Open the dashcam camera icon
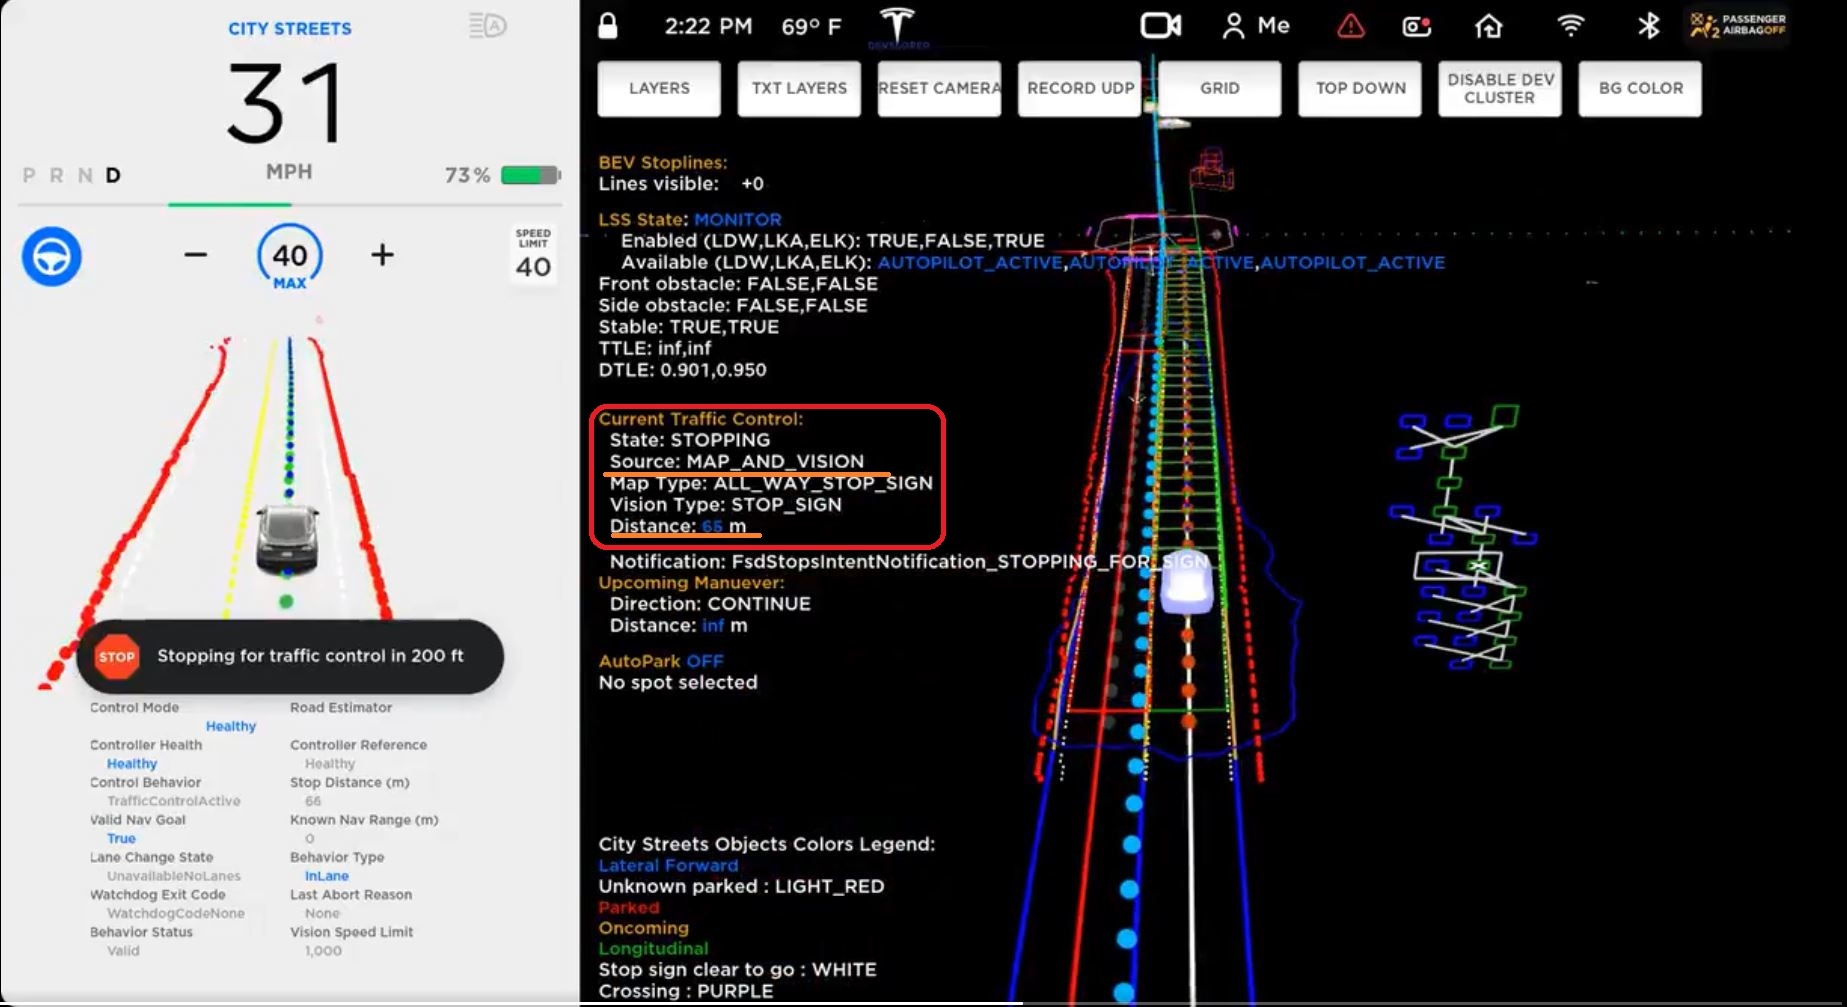 pyautogui.click(x=1160, y=26)
